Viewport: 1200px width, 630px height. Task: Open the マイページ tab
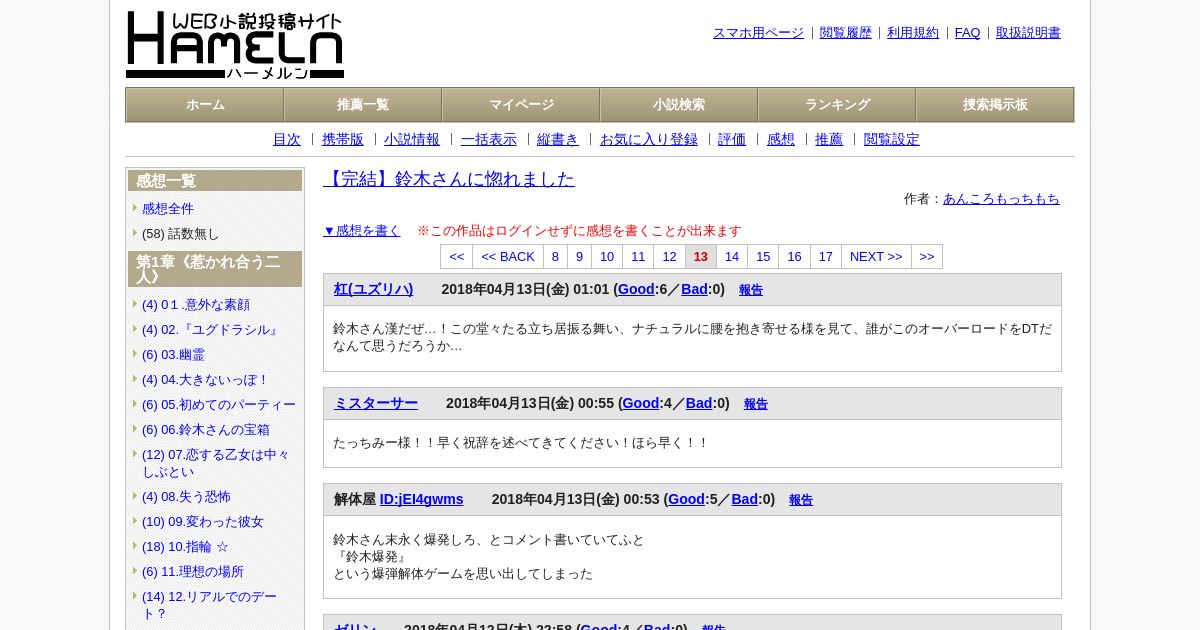pos(521,105)
